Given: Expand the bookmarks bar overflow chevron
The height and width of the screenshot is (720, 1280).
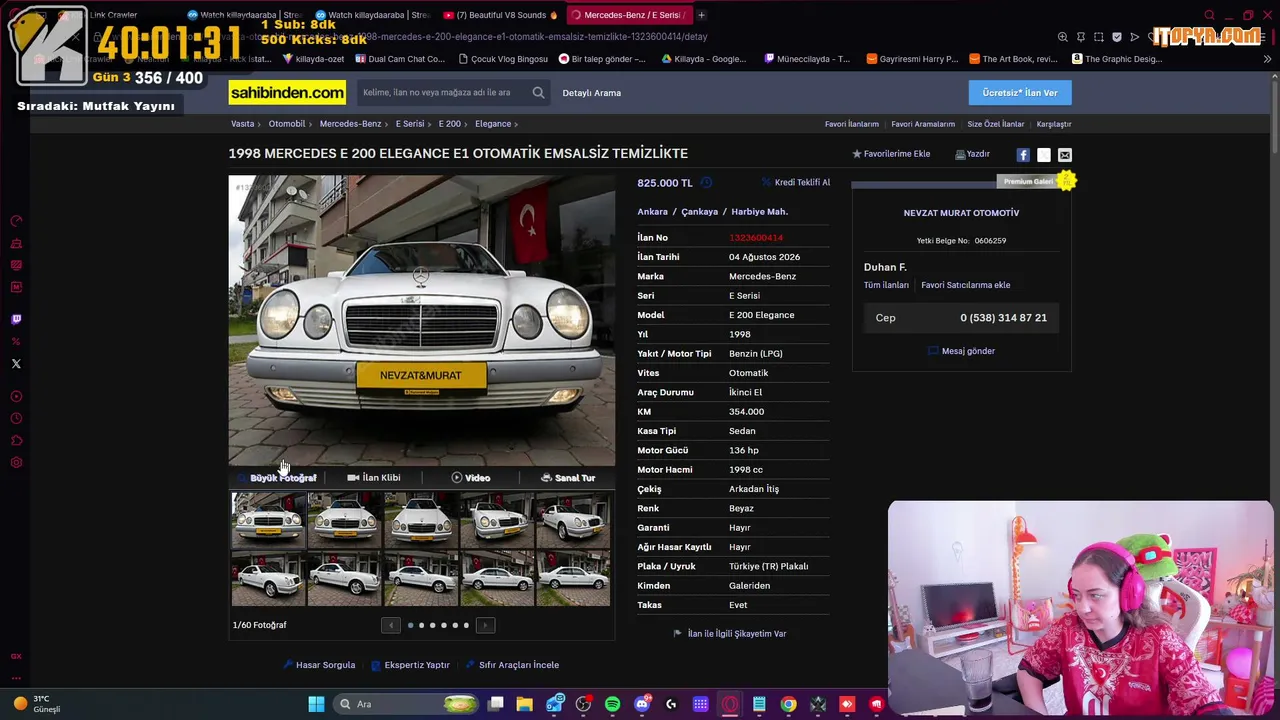Looking at the screenshot, I should [x=1267, y=59].
